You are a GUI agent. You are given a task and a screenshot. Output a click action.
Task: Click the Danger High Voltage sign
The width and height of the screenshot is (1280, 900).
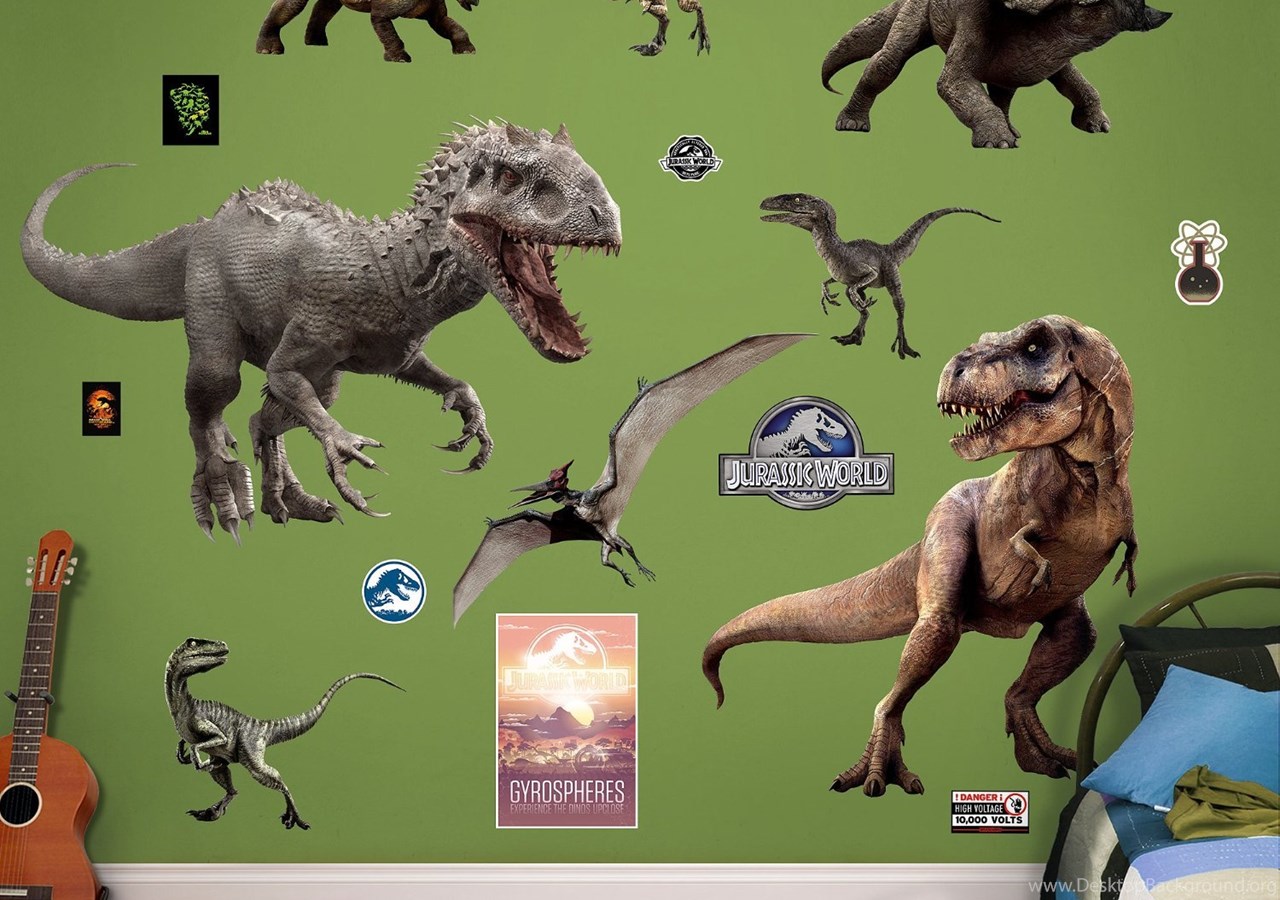point(990,811)
